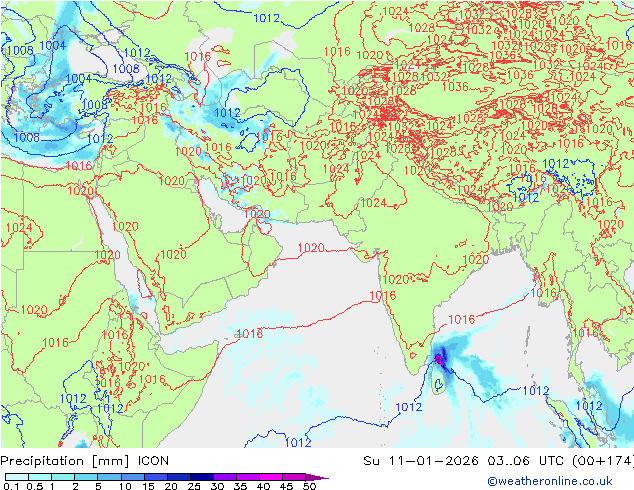Click the arrow tip beyond the 50 mm legend
Screen dimensions: 634x490
317,477
